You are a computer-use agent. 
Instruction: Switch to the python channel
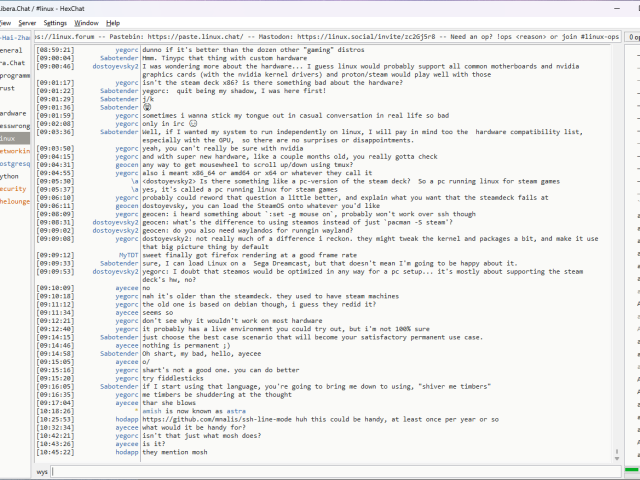tap(11, 175)
